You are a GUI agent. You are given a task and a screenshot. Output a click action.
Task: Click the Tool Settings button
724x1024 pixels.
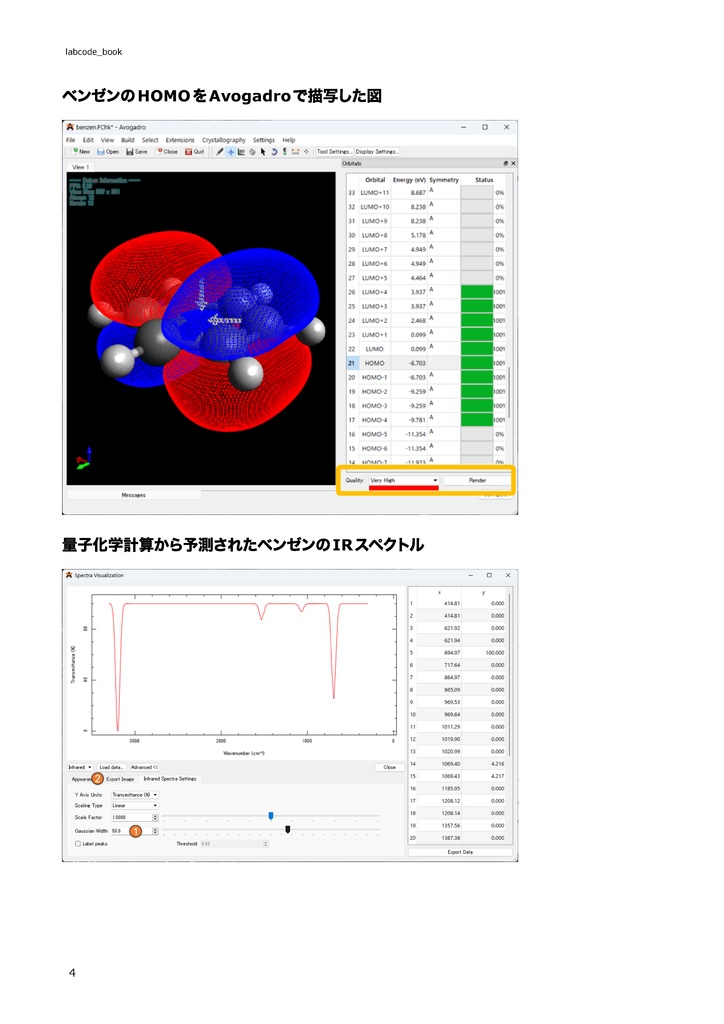pyautogui.click(x=334, y=152)
